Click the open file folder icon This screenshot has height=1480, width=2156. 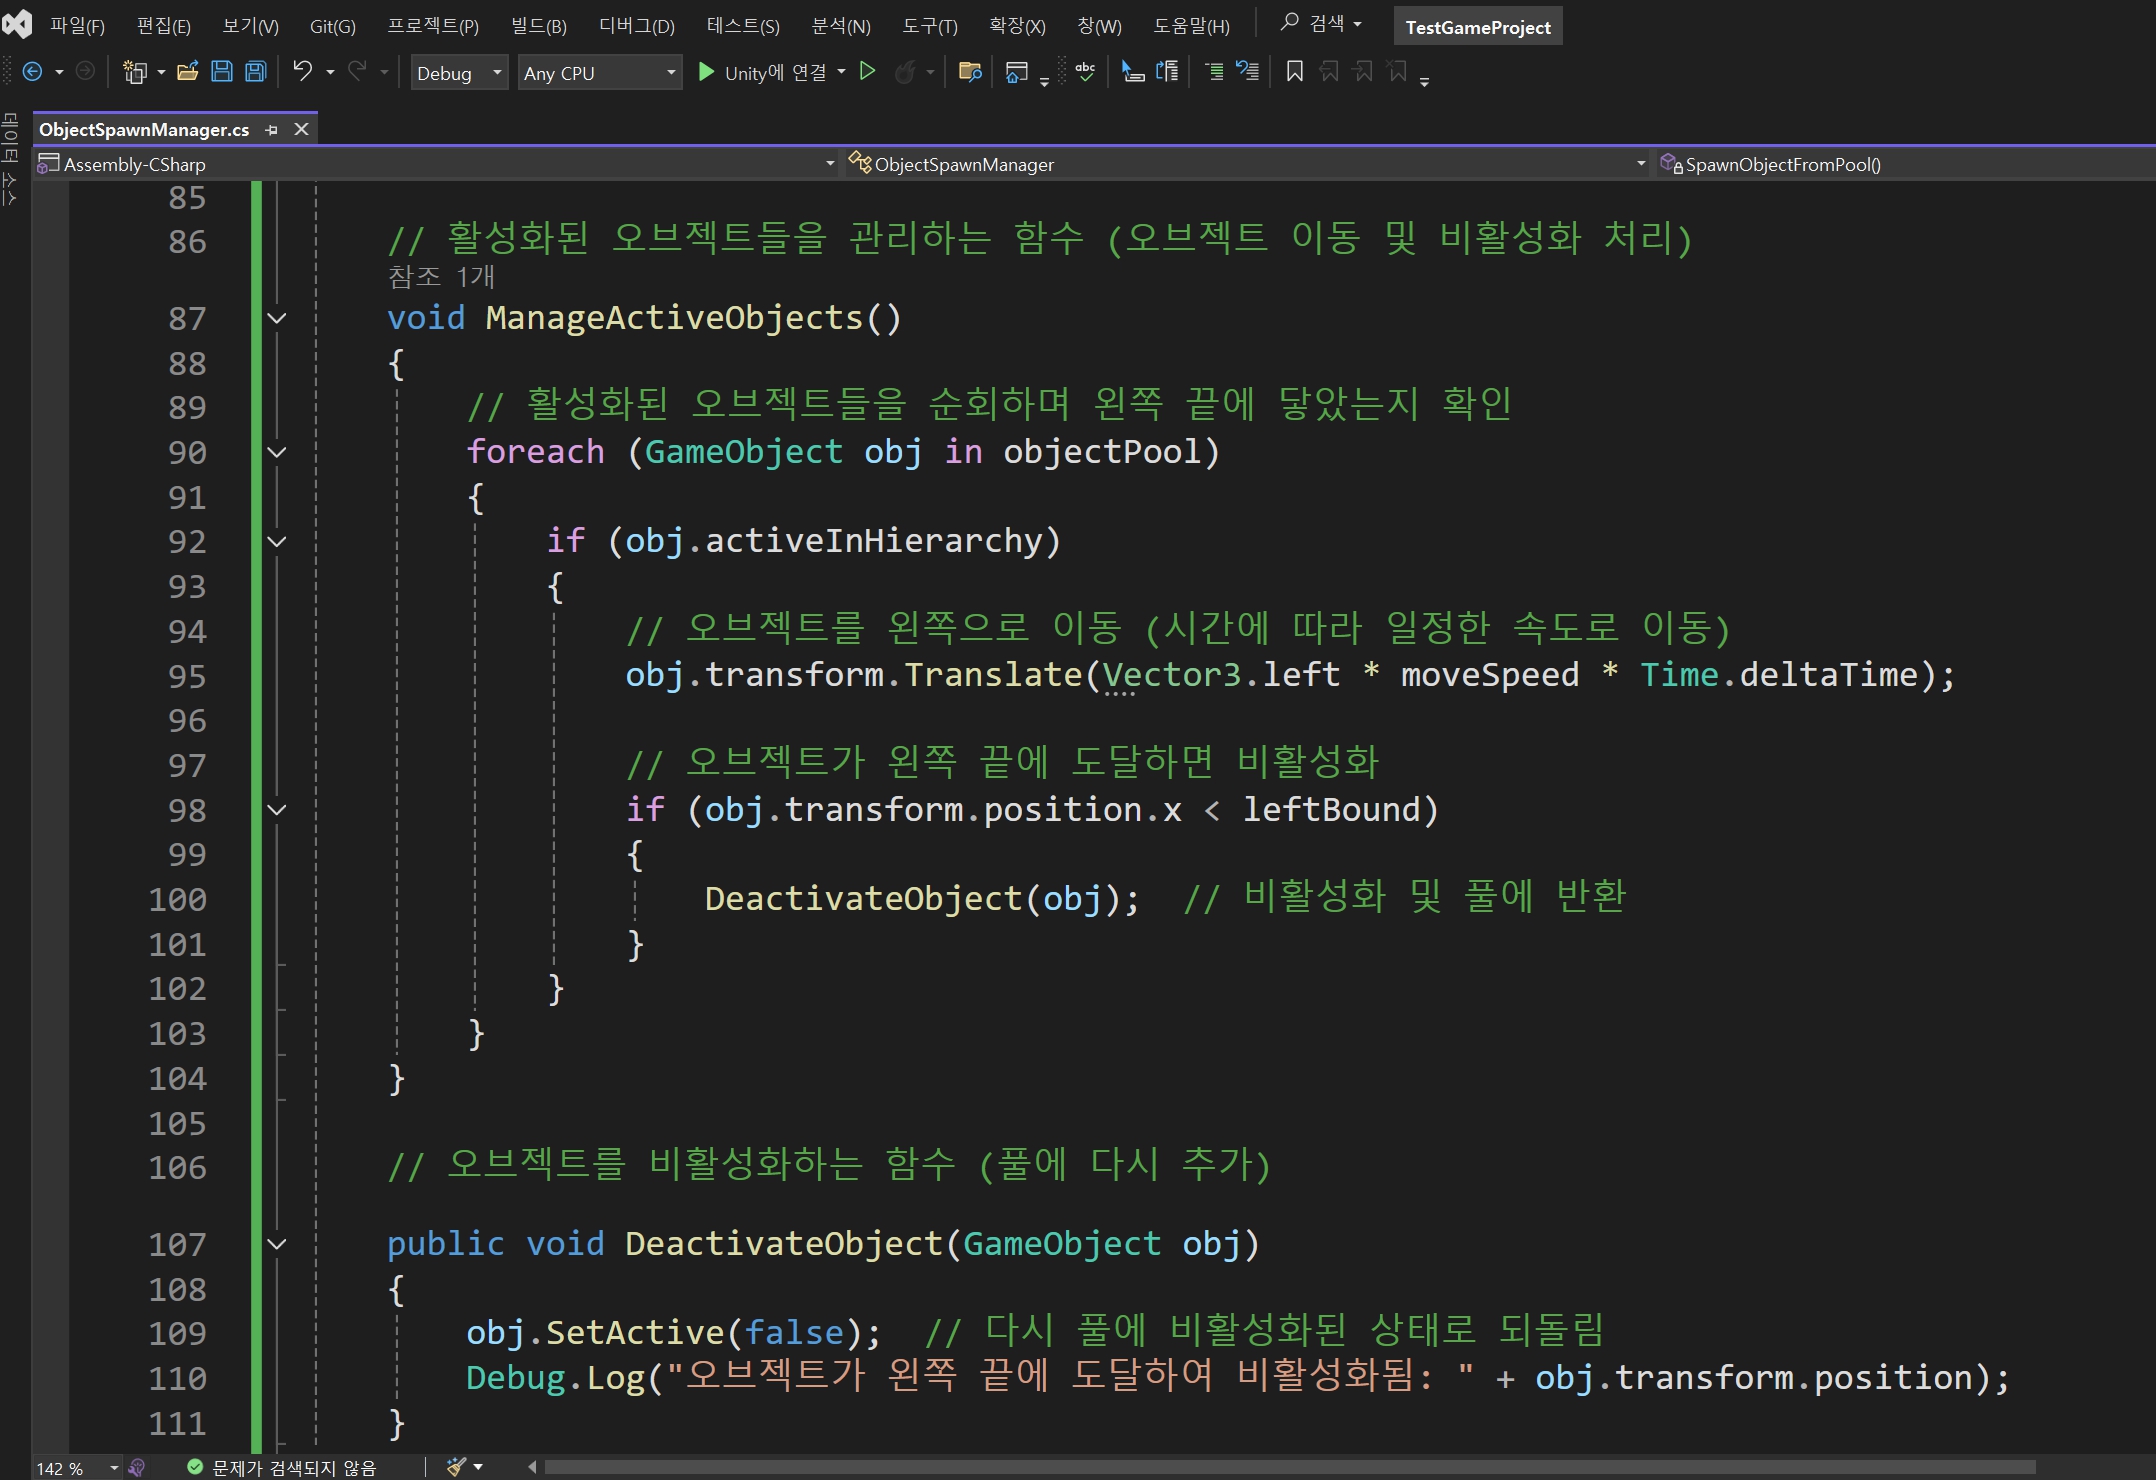(x=187, y=72)
